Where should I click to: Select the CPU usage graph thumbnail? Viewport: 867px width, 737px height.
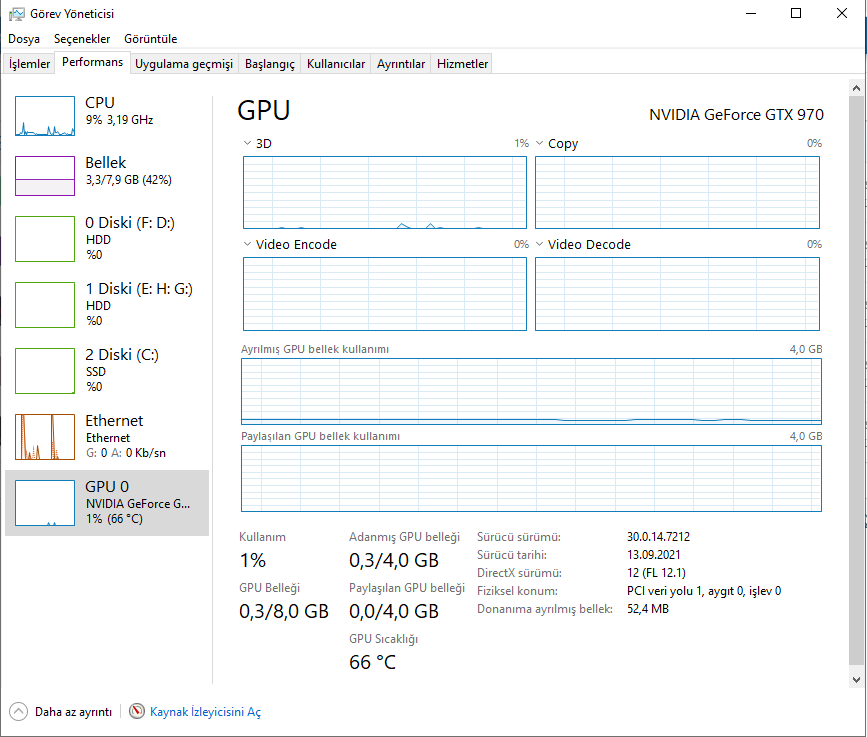coord(45,116)
